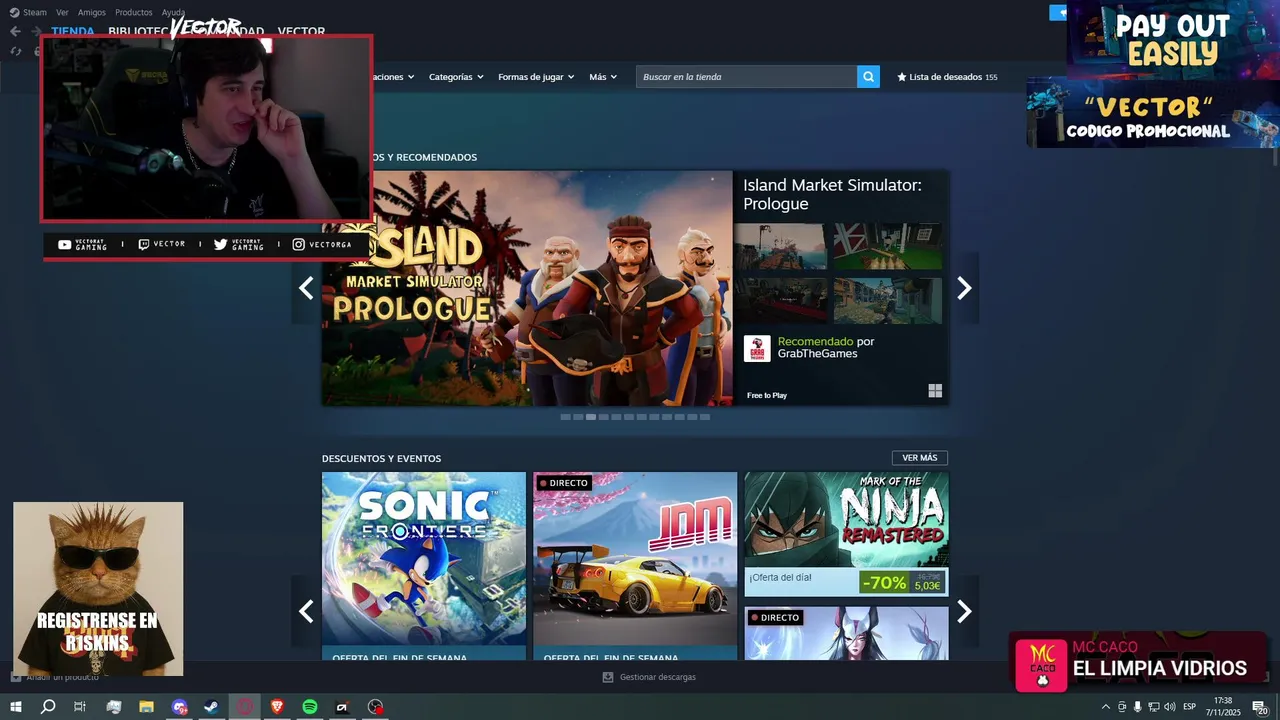This screenshot has width=1280, height=720.
Task: Show previous page of Descuentos y Eventos
Action: coord(306,611)
